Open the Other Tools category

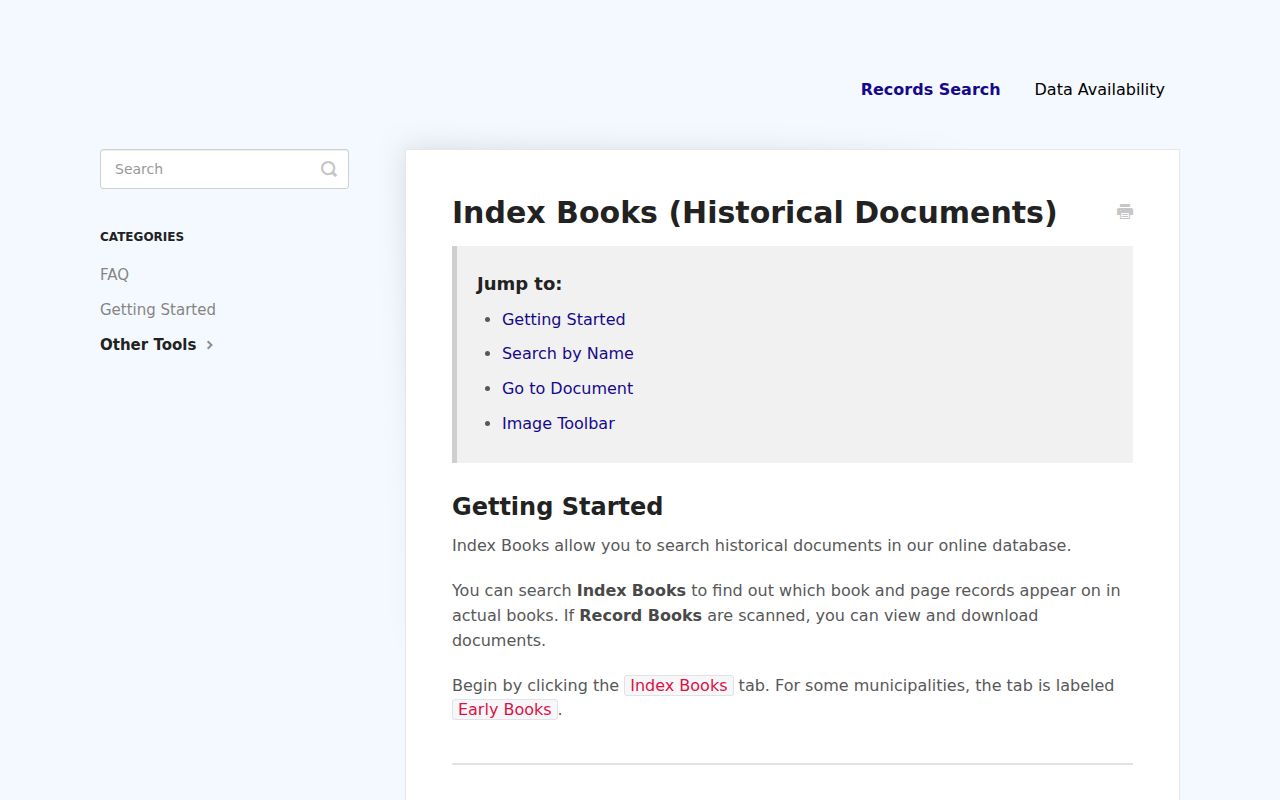click(148, 344)
